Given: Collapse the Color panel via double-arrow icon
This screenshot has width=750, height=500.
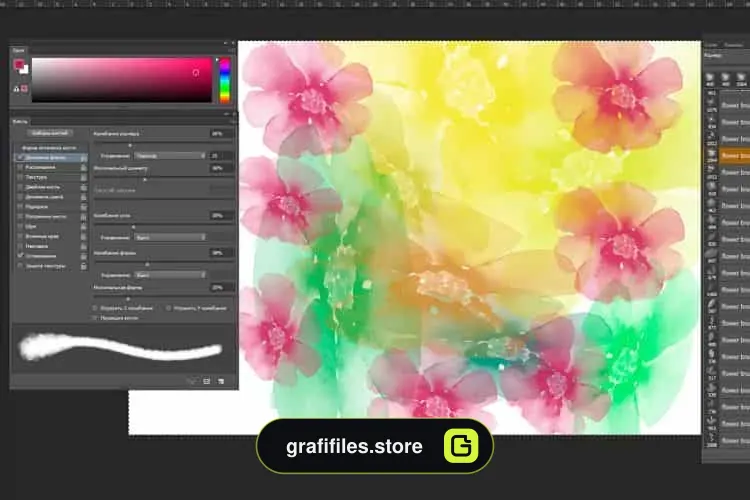Looking at the screenshot, I should 226,43.
